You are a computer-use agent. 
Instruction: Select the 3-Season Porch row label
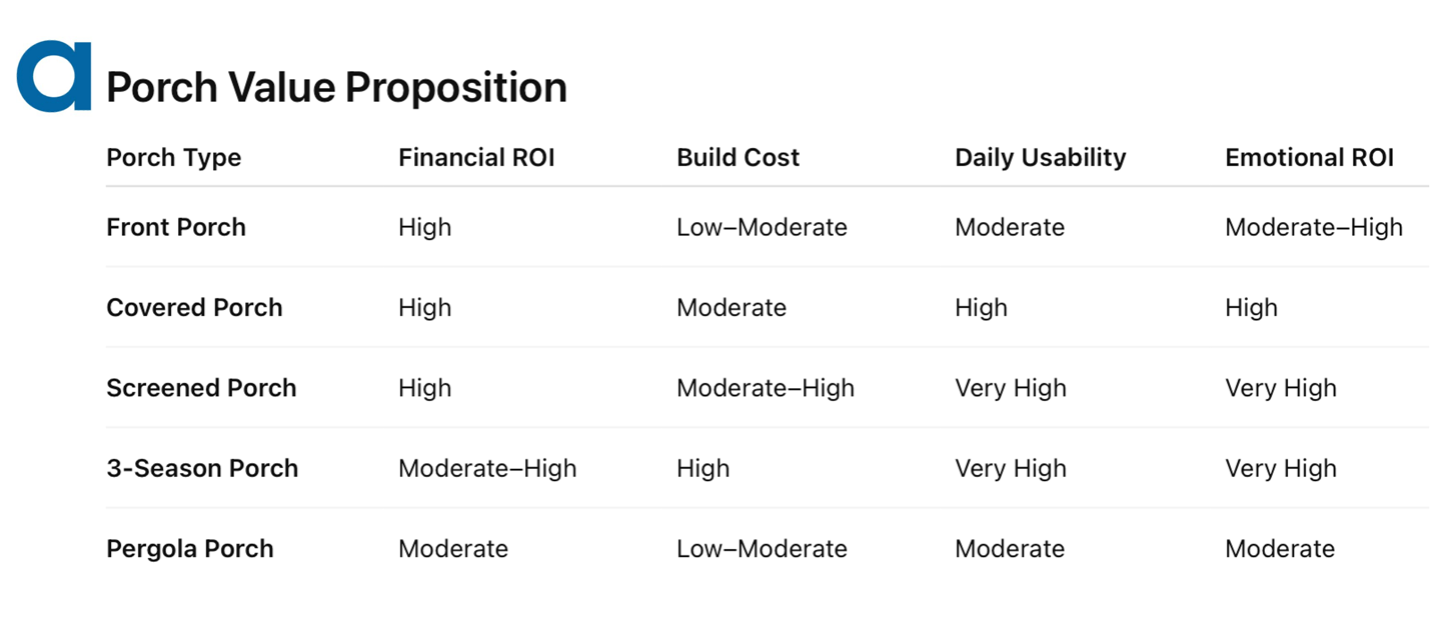click(202, 468)
